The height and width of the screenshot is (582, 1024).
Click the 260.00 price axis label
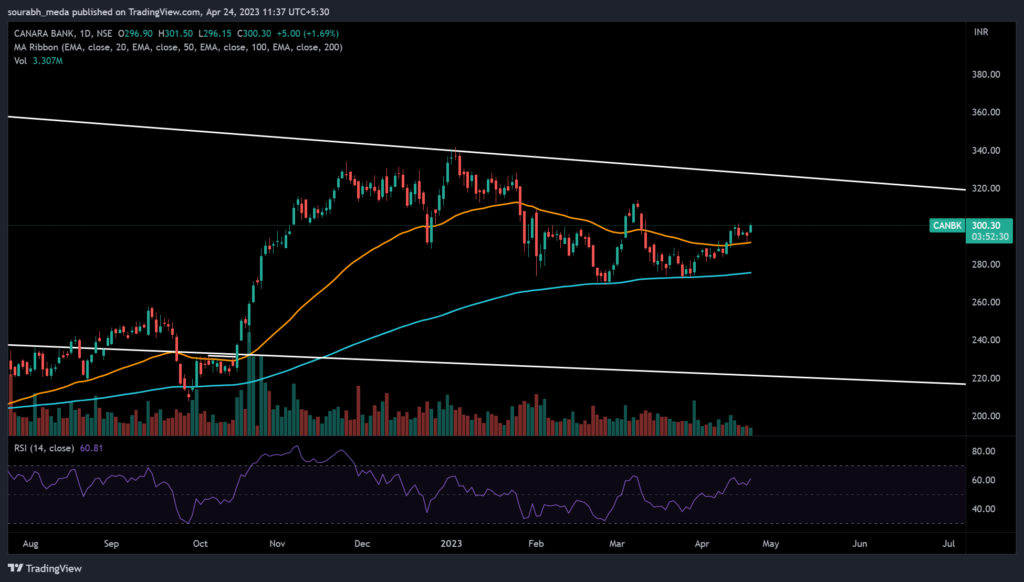[985, 302]
